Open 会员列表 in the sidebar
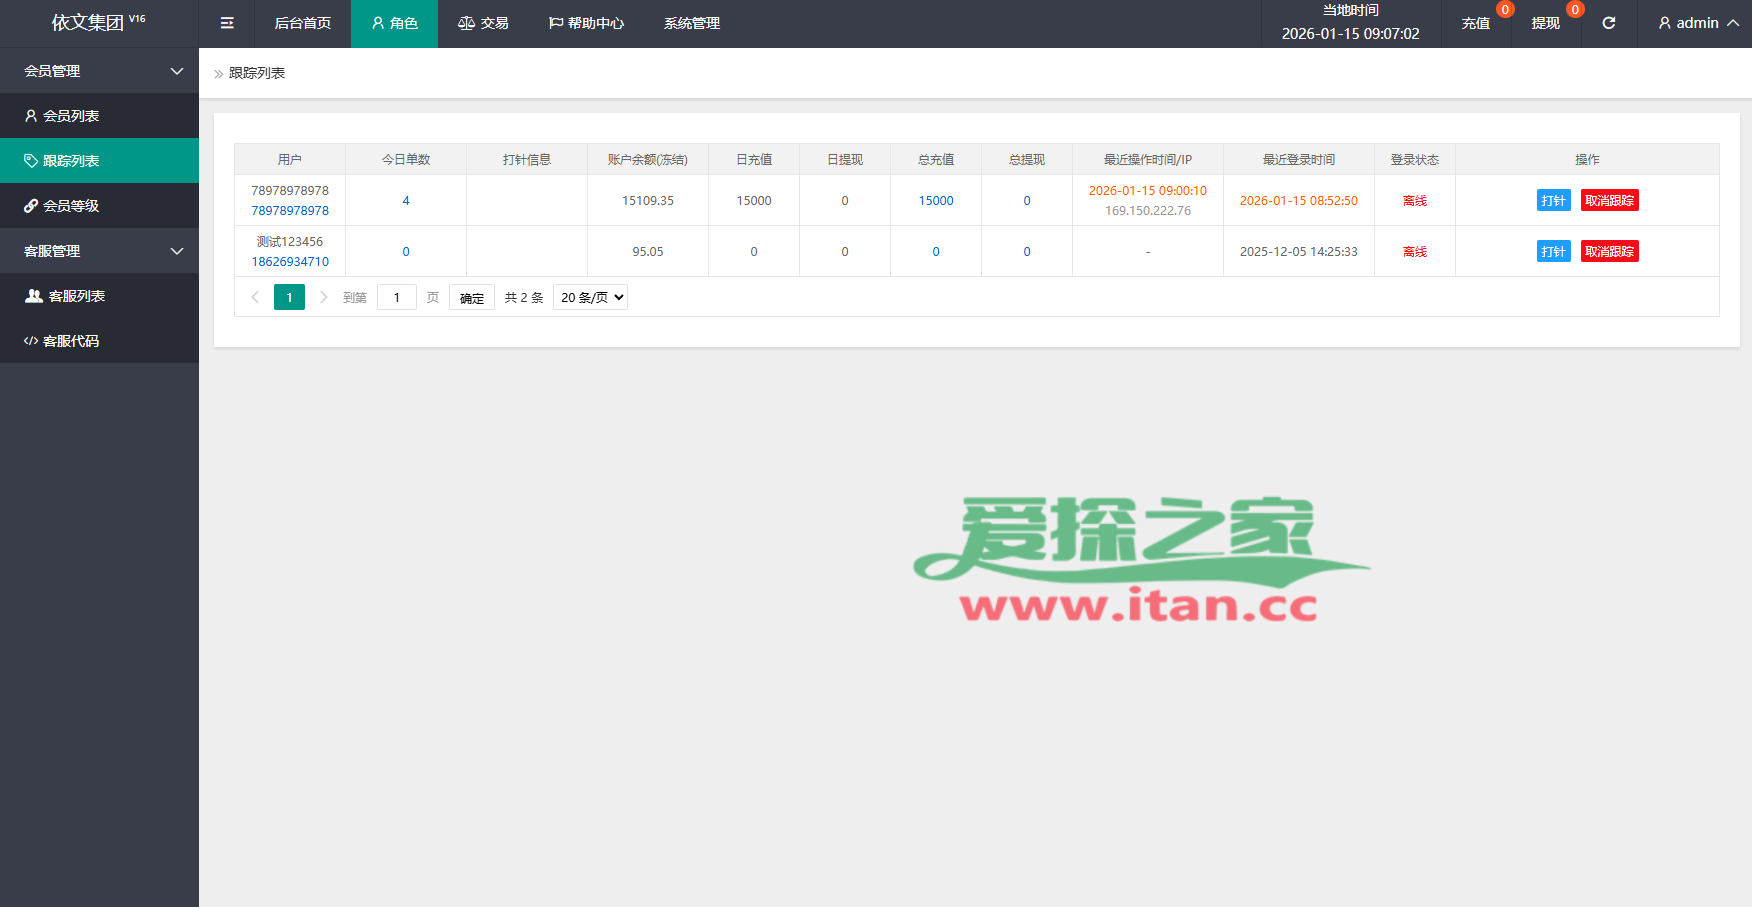 point(70,116)
